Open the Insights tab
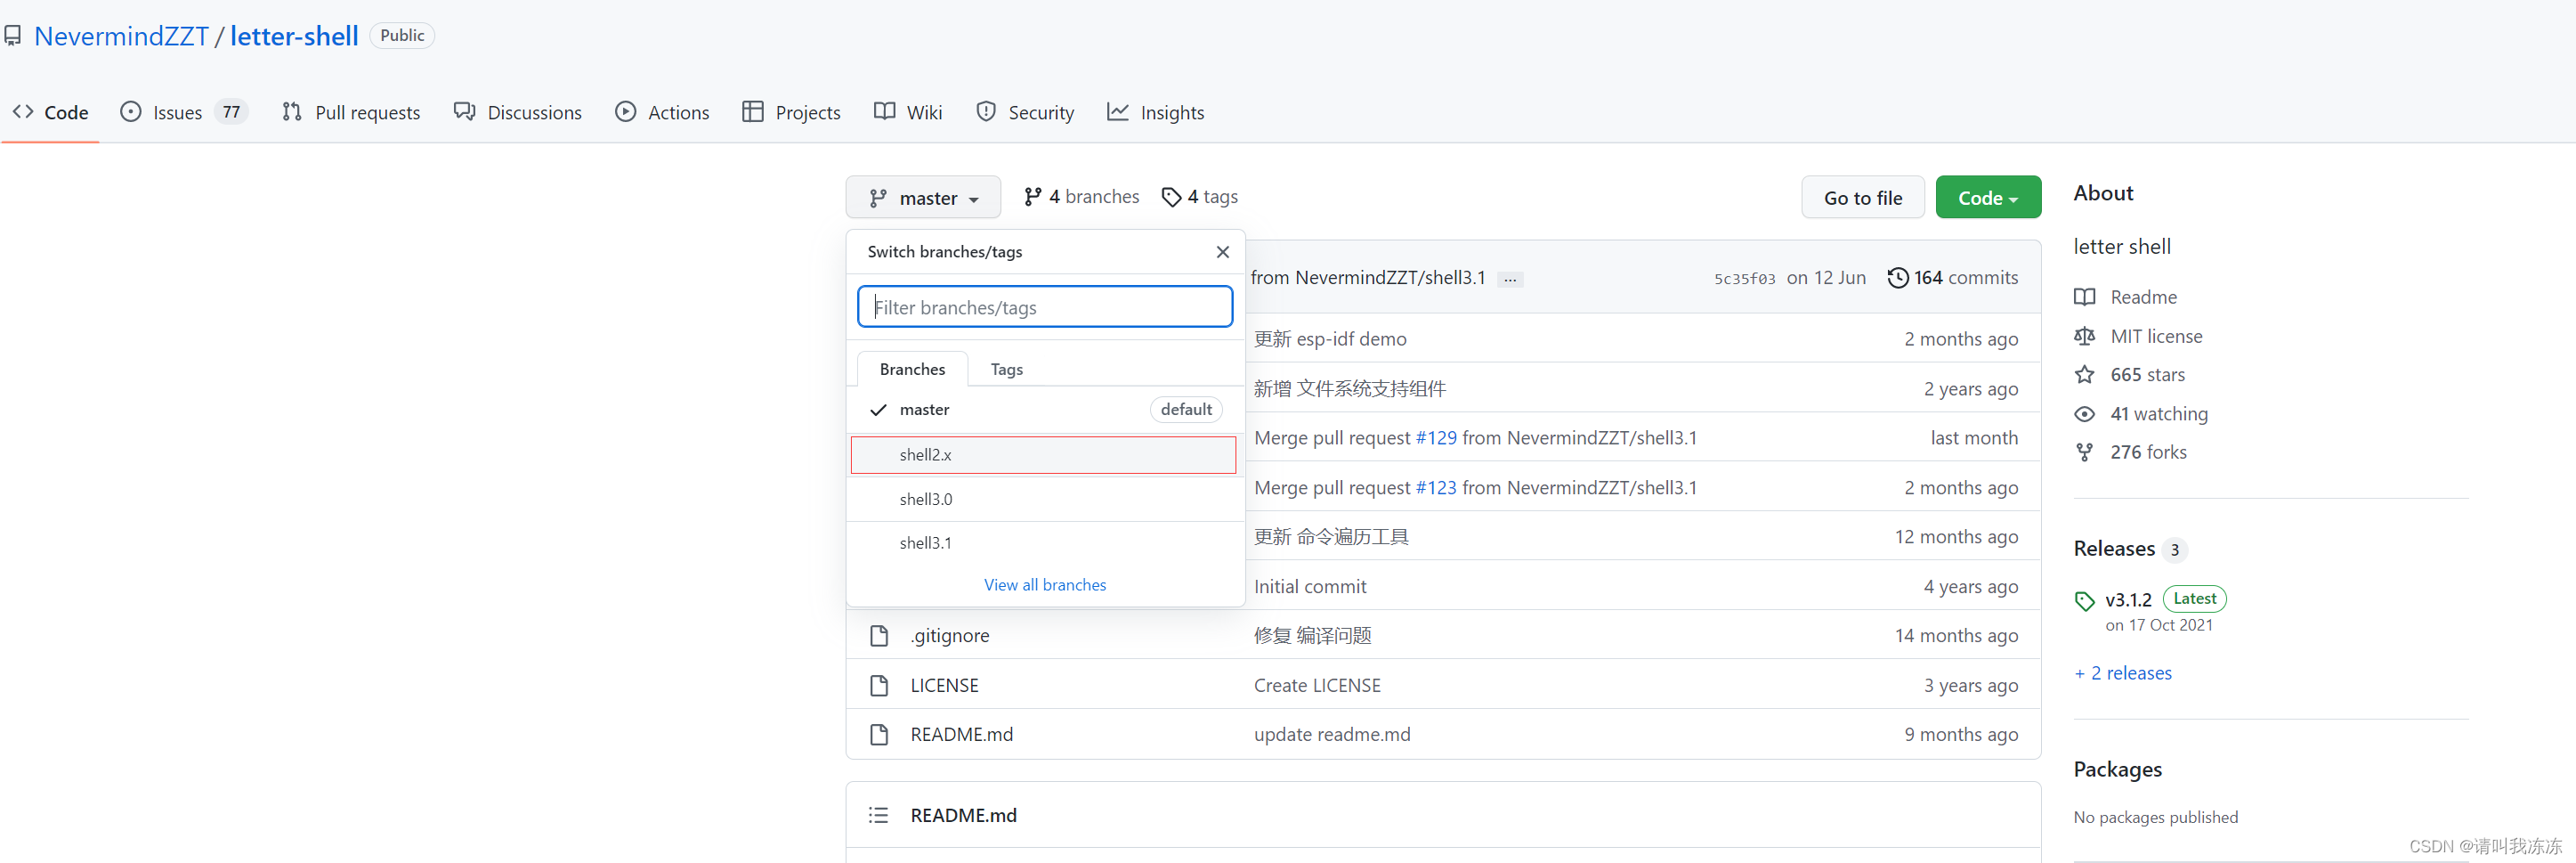 point(1156,112)
